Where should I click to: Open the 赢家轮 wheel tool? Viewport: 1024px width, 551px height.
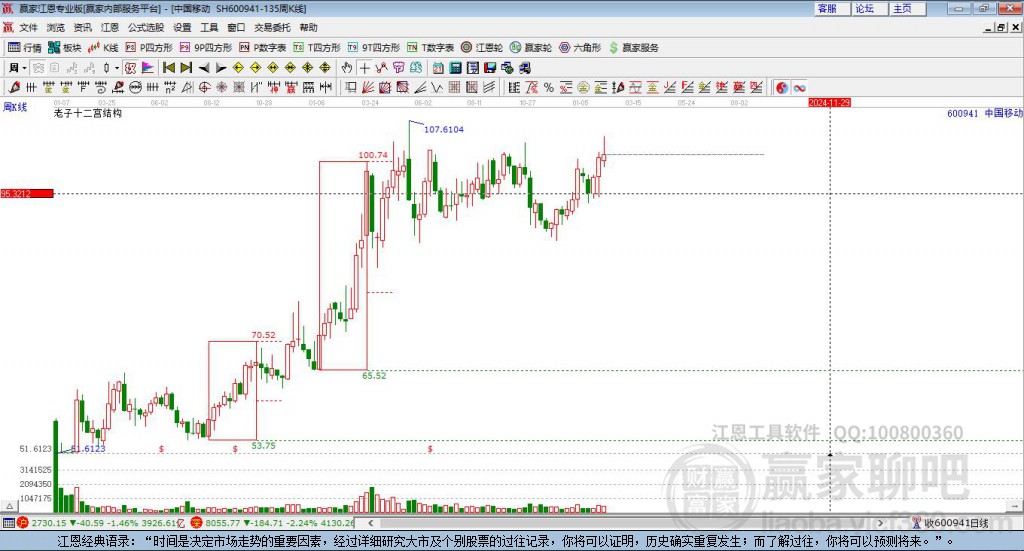coord(531,48)
